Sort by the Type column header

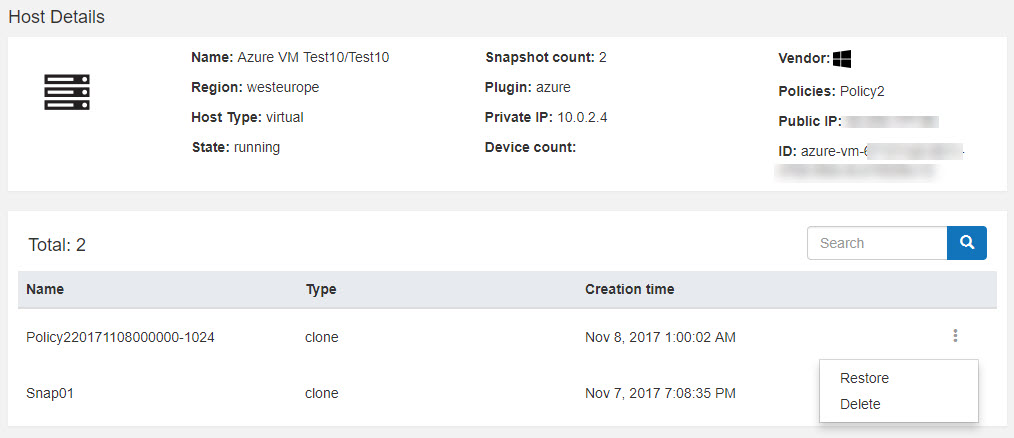pos(320,289)
